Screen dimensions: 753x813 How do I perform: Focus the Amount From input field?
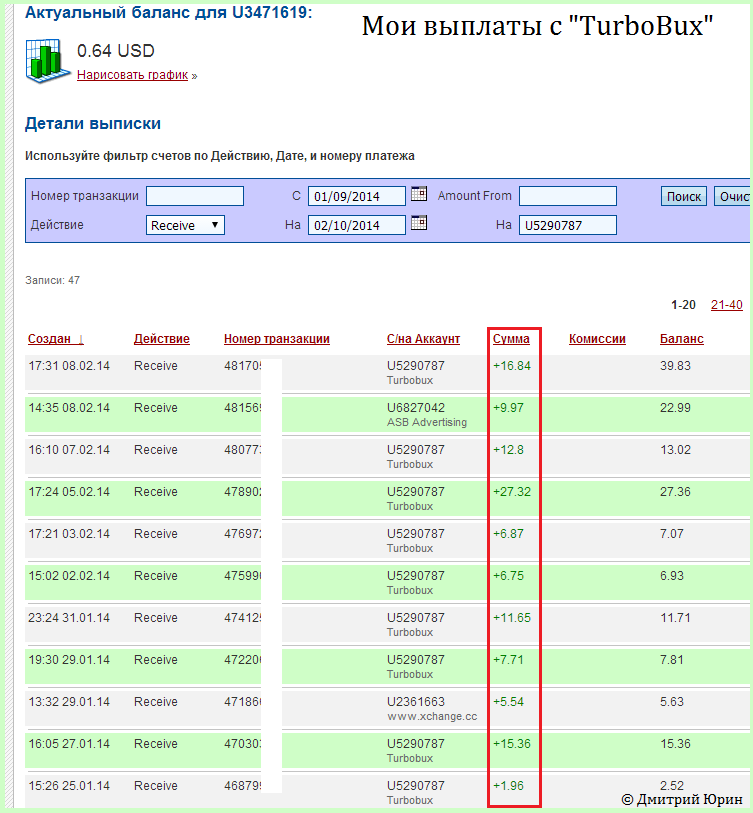click(568, 196)
